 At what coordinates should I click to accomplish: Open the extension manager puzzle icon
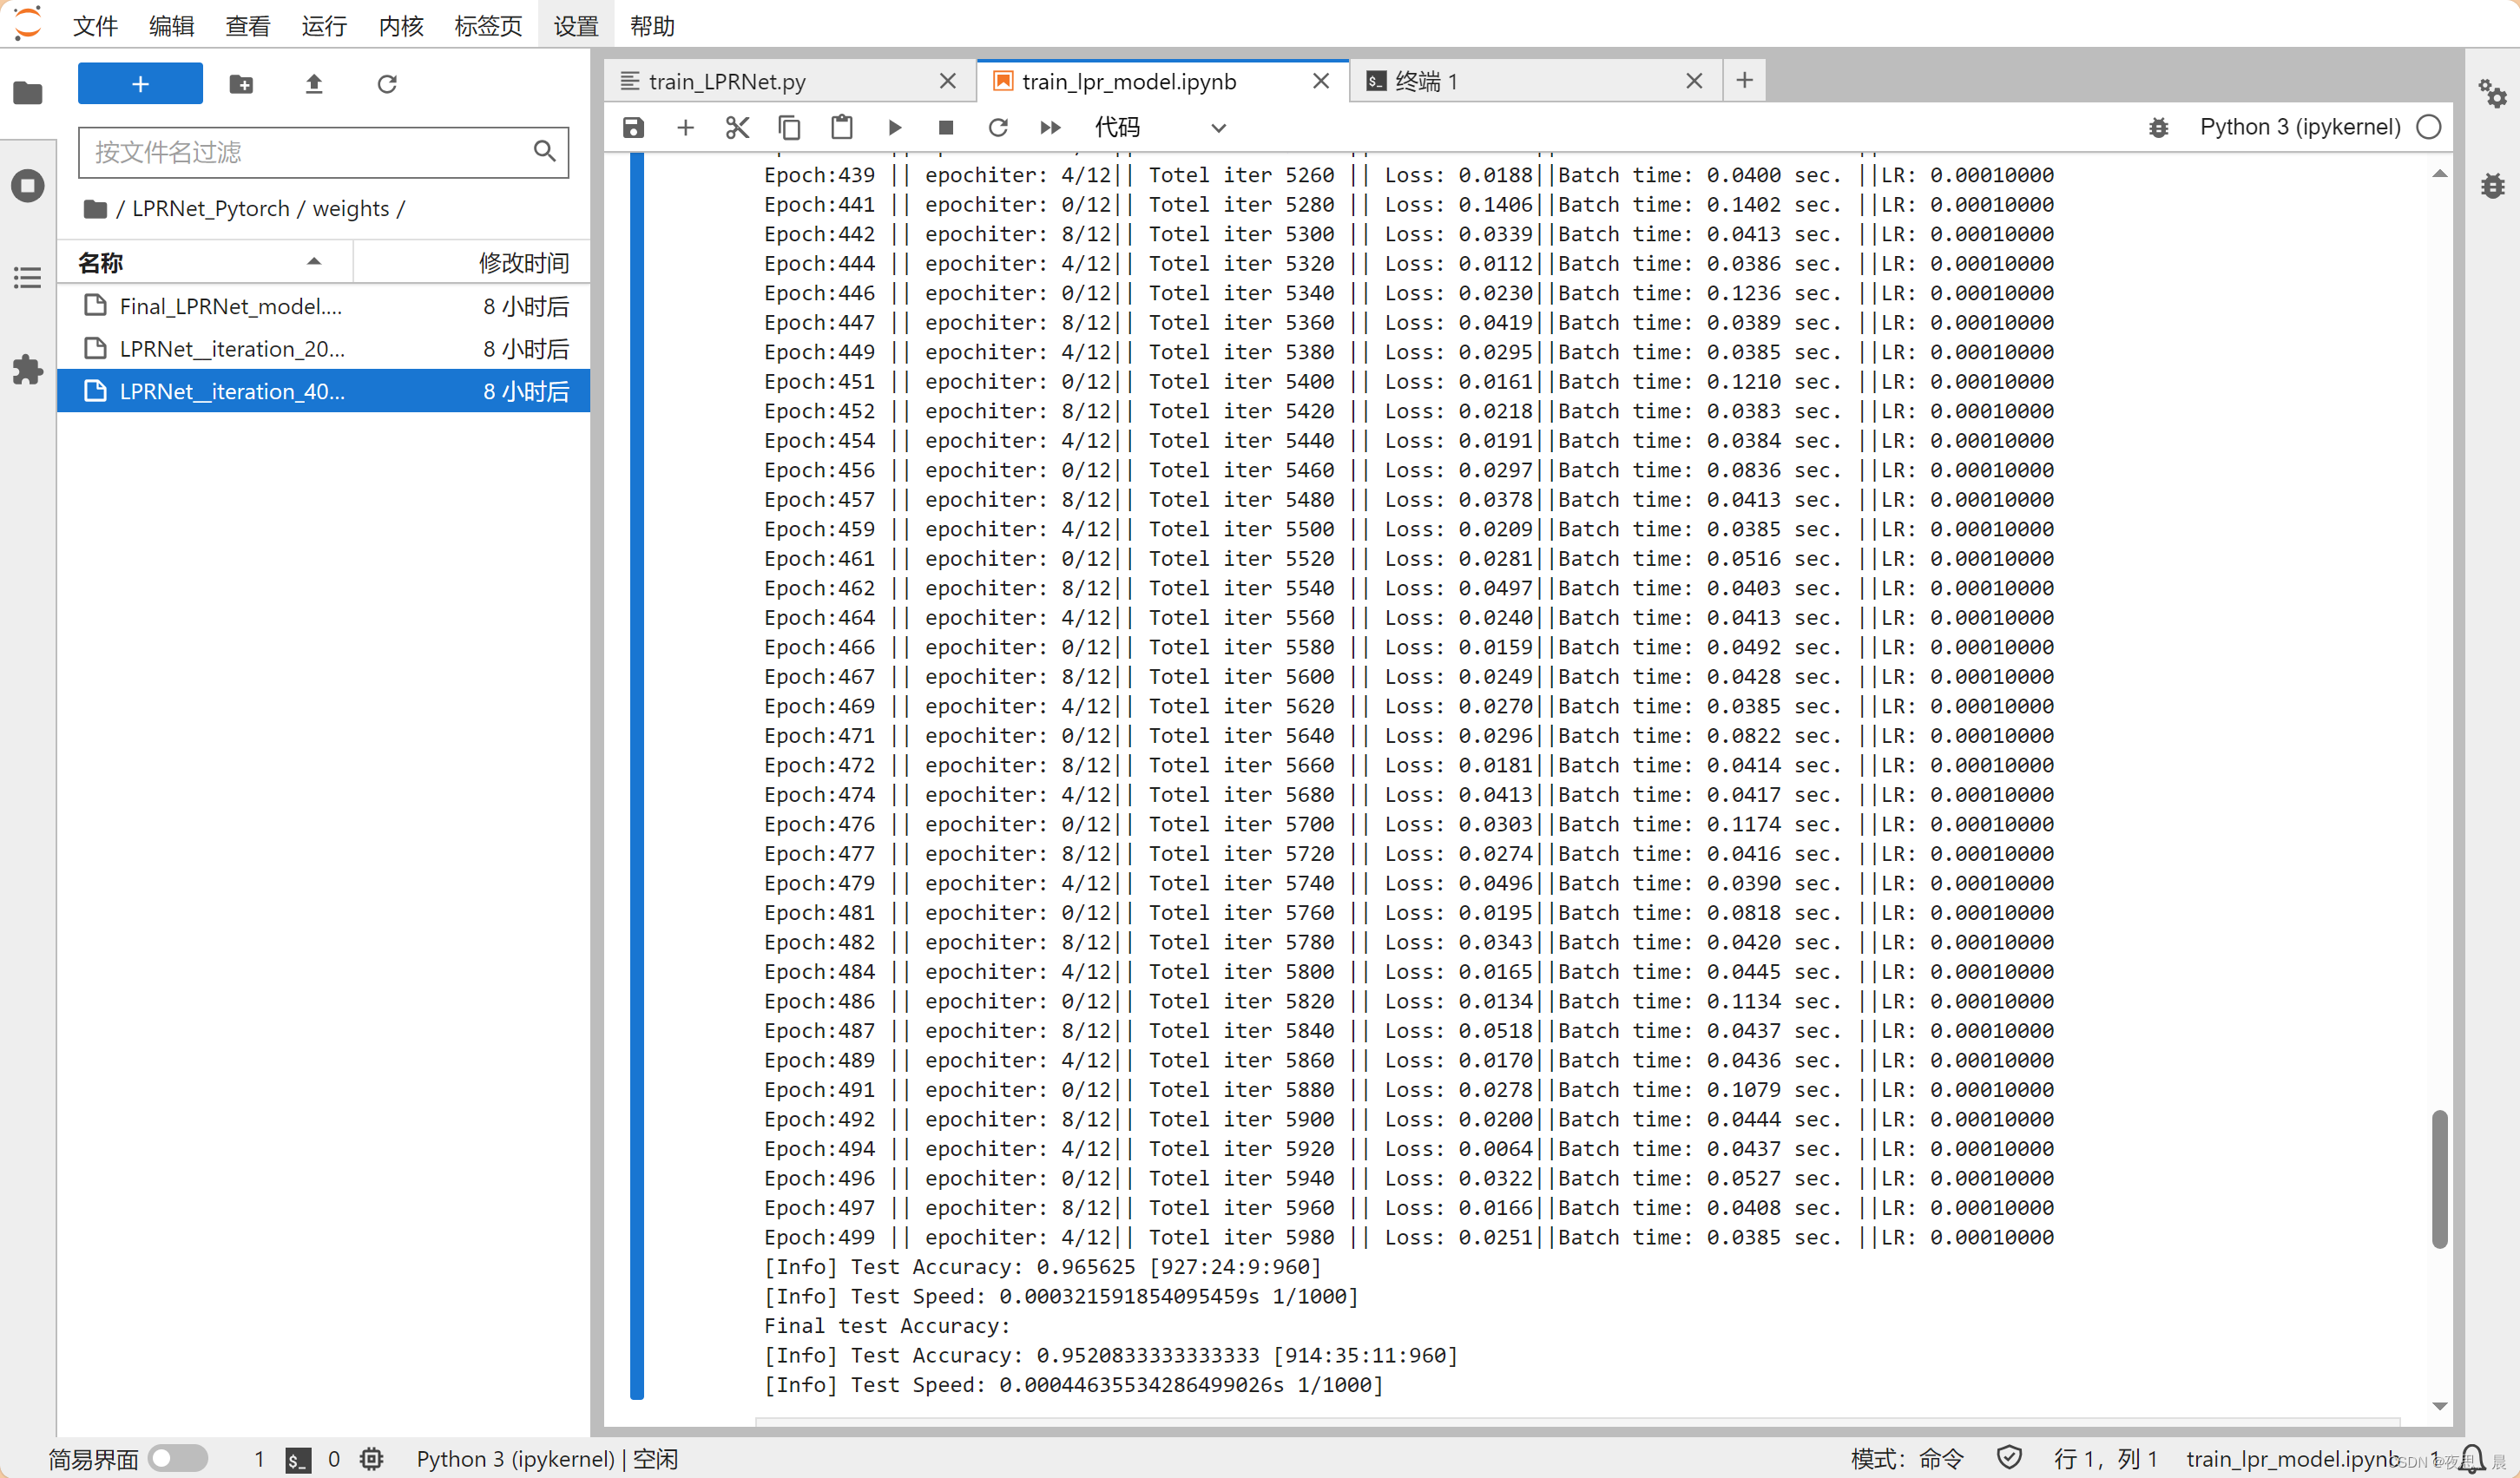(27, 370)
